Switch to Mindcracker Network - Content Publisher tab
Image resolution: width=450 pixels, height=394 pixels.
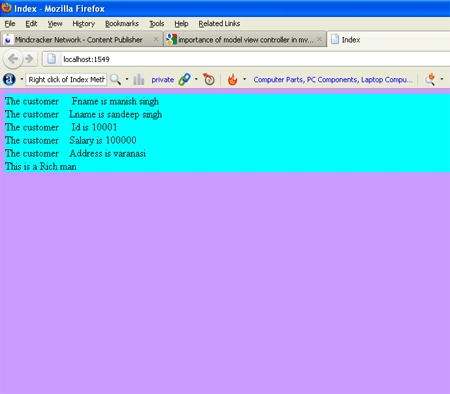click(x=82, y=39)
